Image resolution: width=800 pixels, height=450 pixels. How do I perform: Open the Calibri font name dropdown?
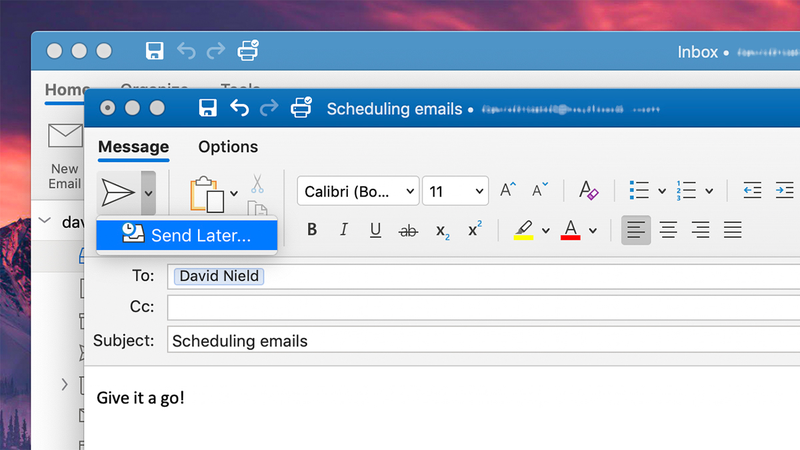click(x=358, y=191)
